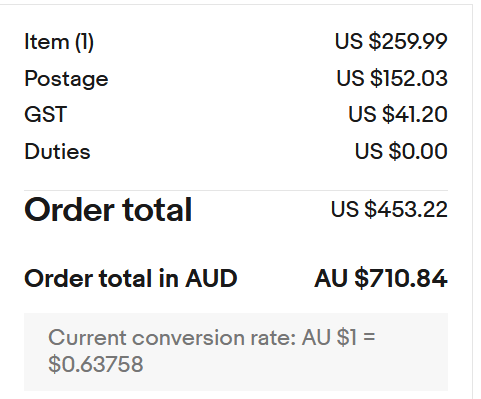This screenshot has height=399, width=481.
Task: Click the Current conversion rate text
Action: [x=172, y=338]
